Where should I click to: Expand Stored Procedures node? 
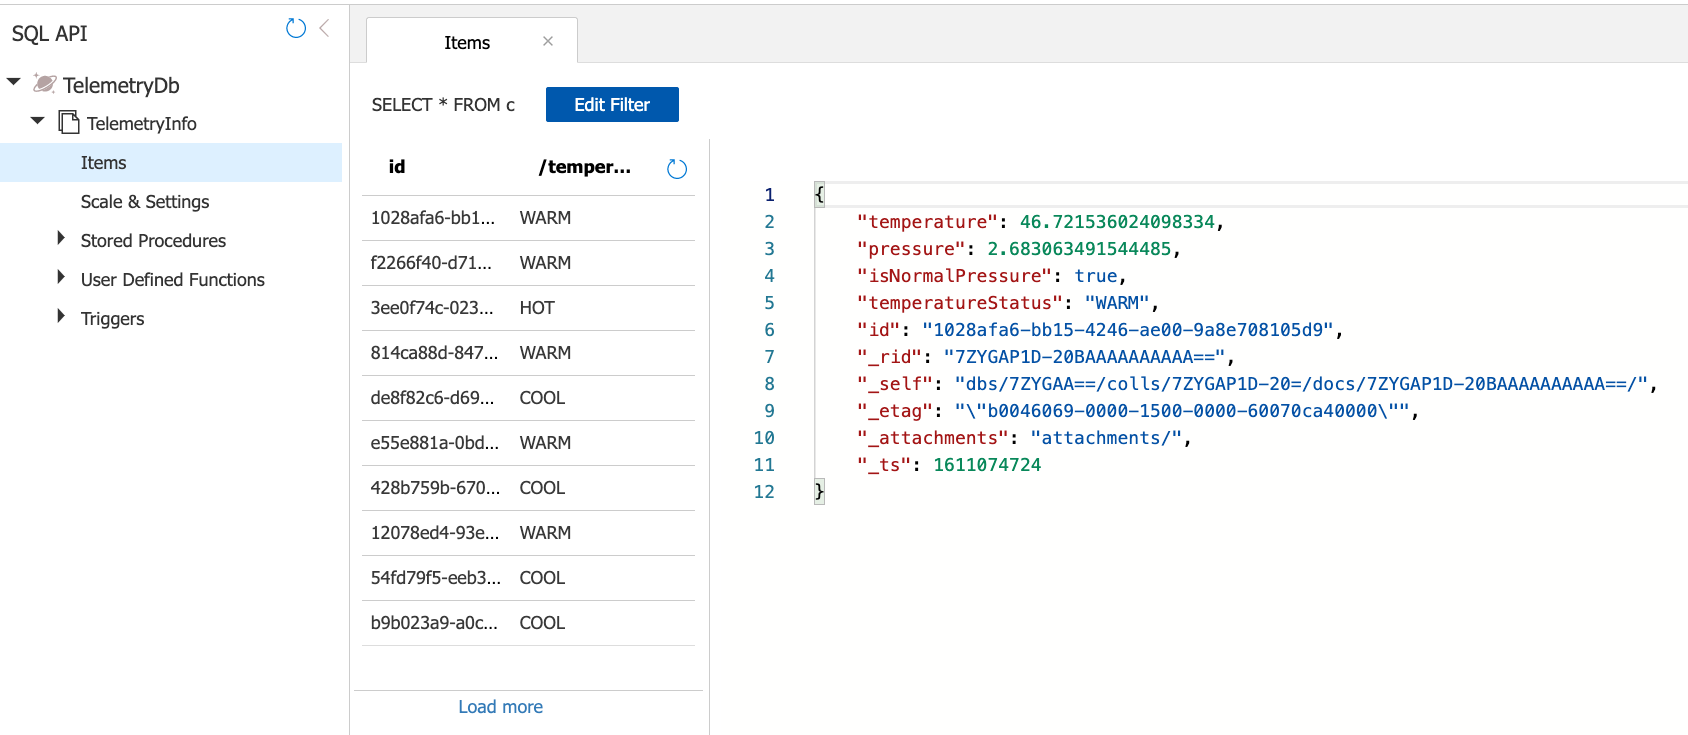[61, 239]
